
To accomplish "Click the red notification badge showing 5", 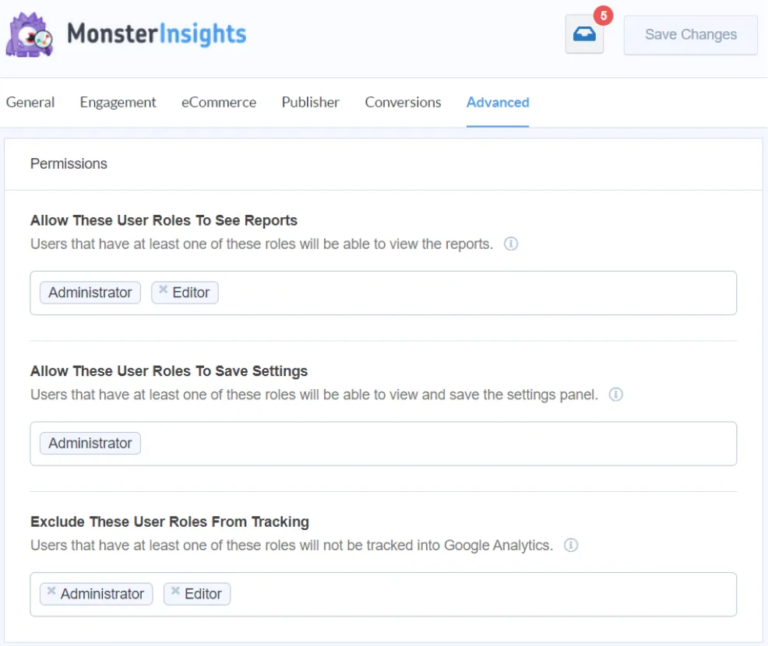I will tap(603, 16).
